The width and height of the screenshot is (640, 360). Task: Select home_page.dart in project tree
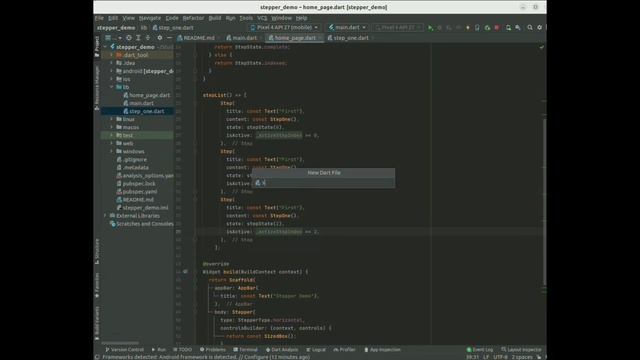coord(149,95)
